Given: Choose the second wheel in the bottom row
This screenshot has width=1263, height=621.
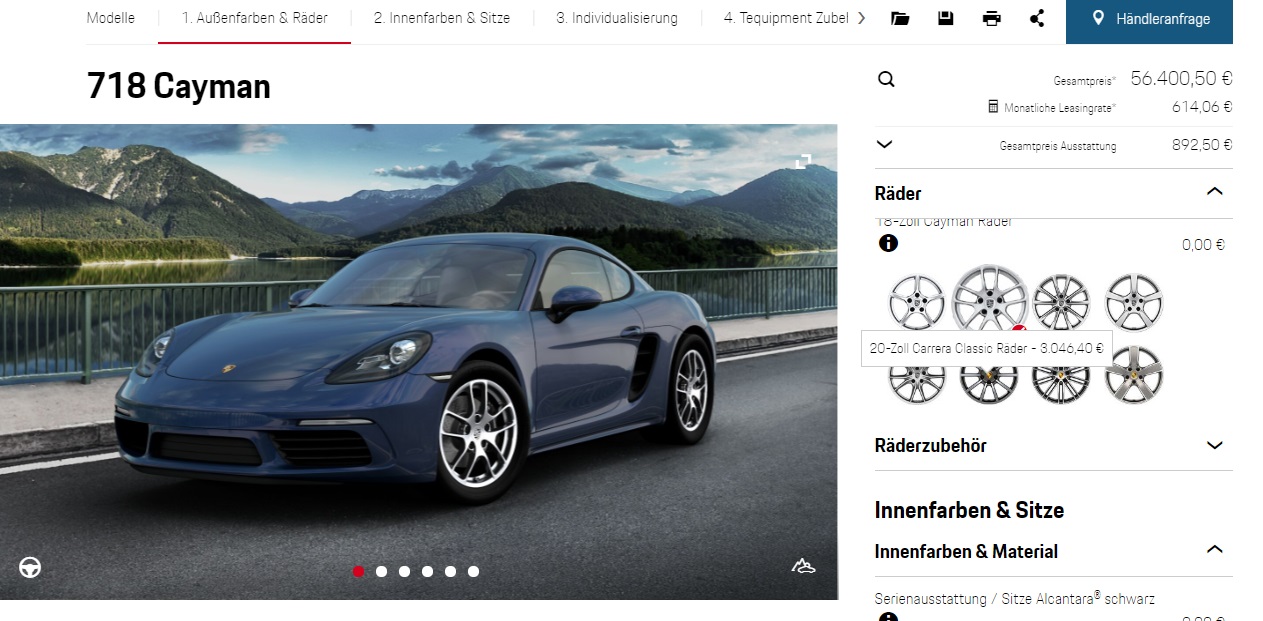Looking at the screenshot, I should (989, 384).
